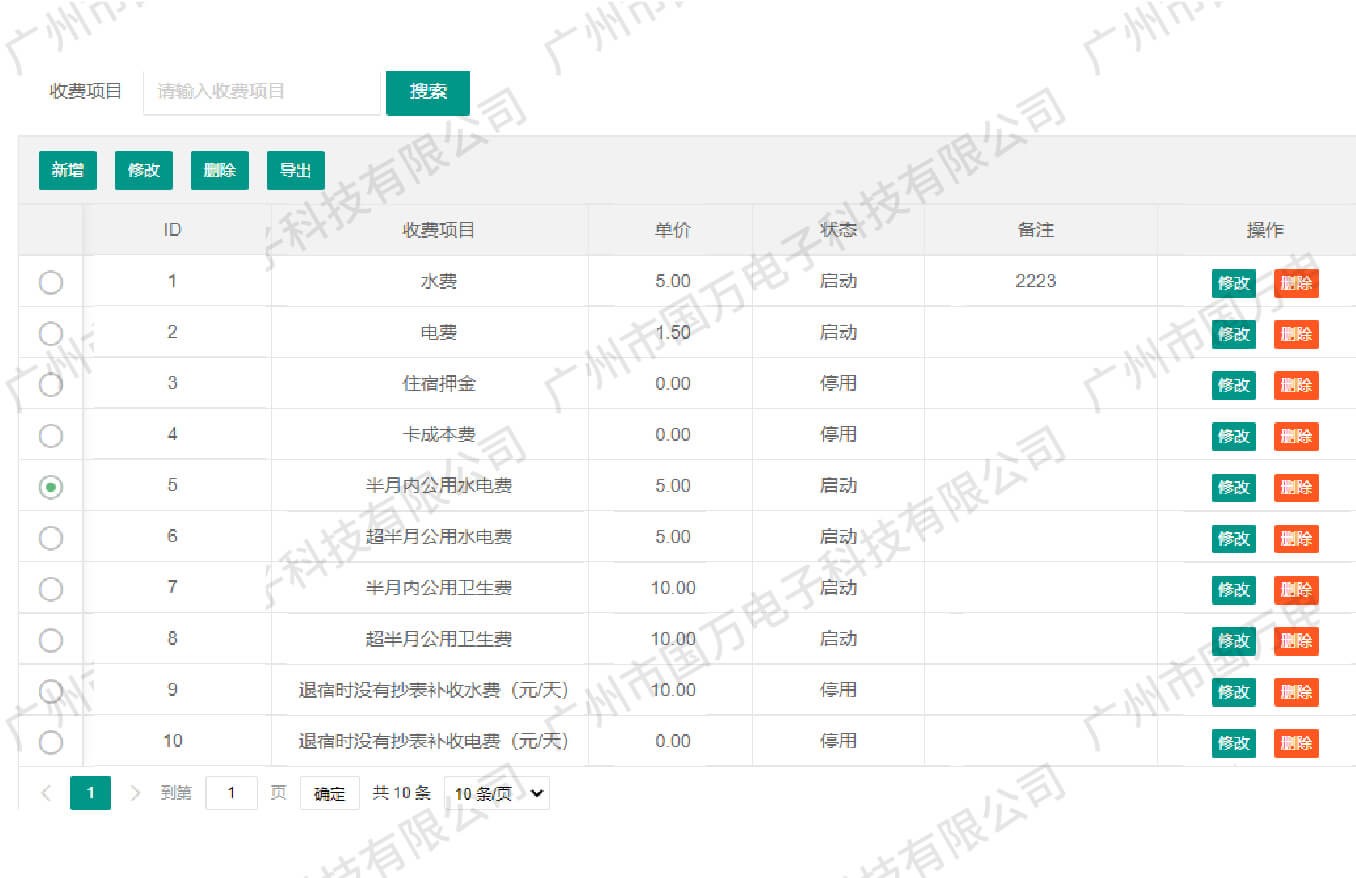
Task: Go to the next page arrow
Action: (135, 793)
